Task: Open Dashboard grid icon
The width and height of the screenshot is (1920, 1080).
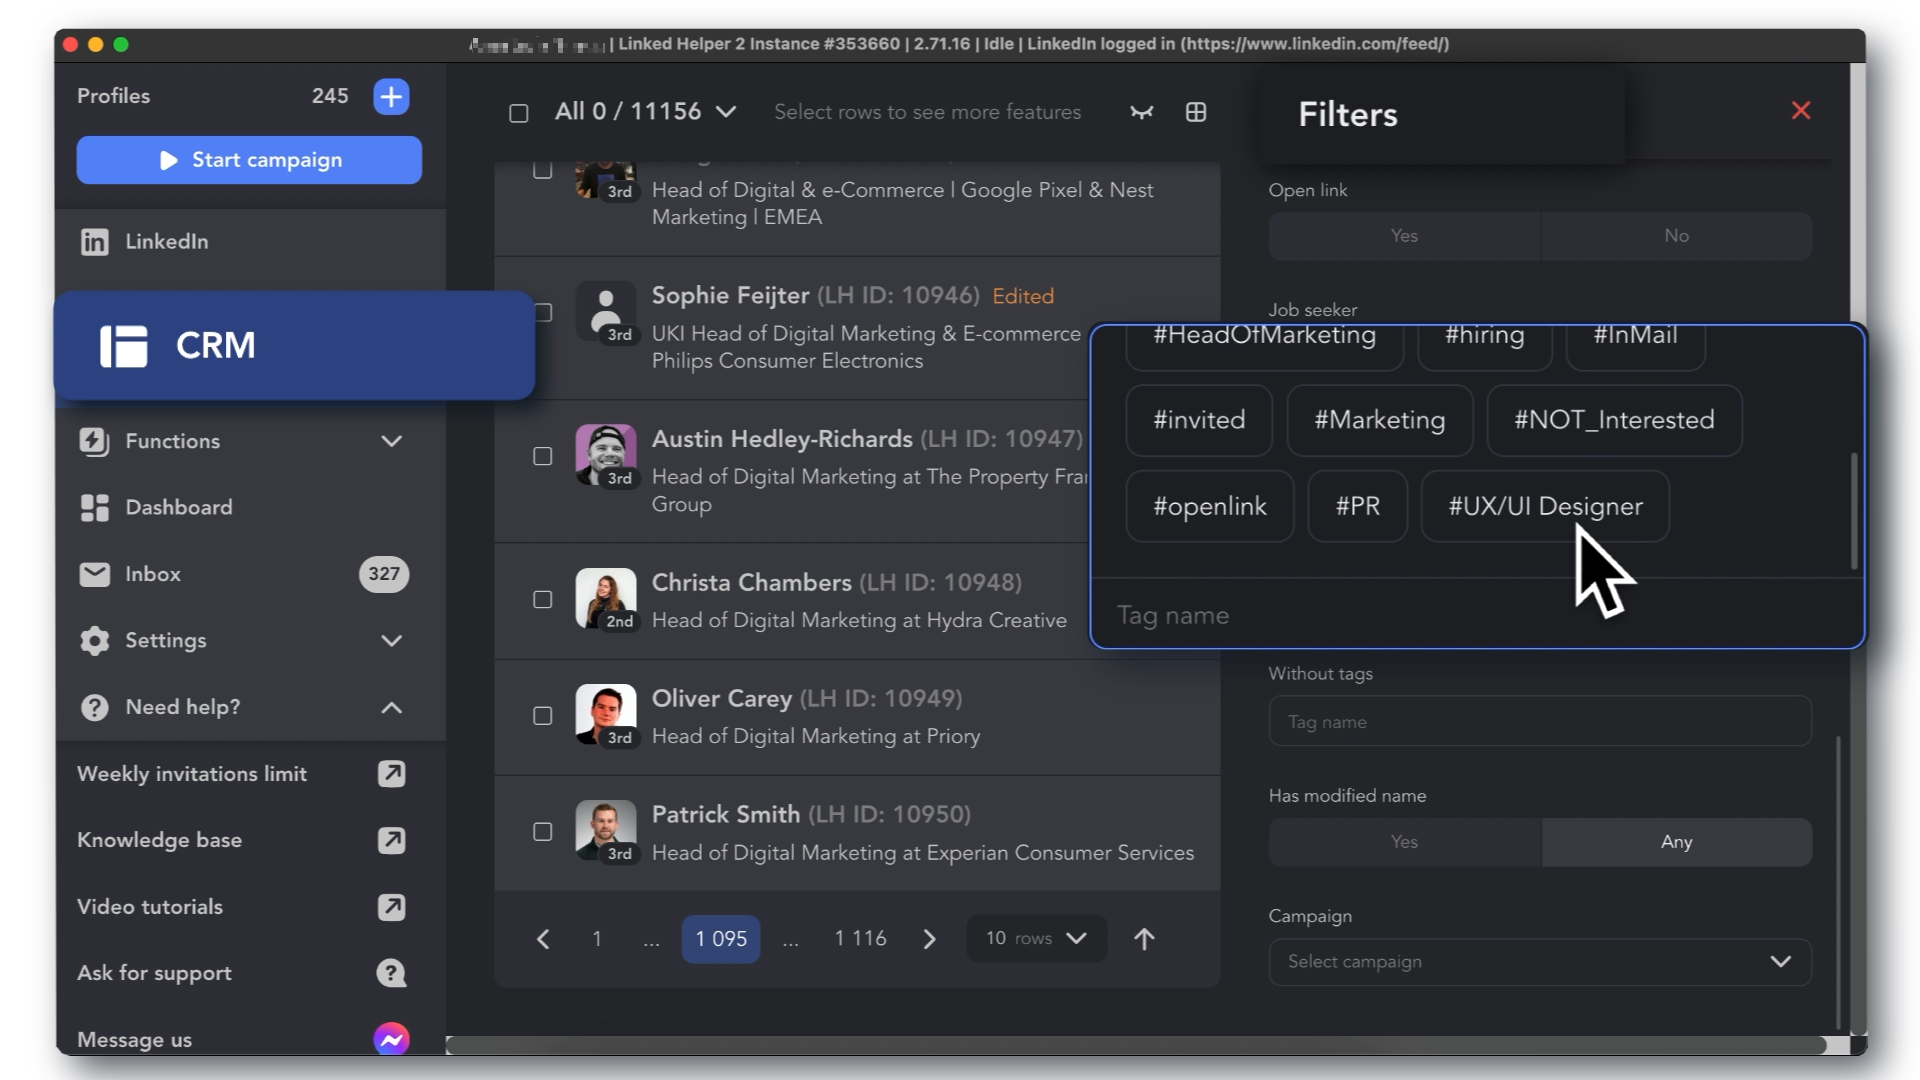Action: (x=94, y=508)
